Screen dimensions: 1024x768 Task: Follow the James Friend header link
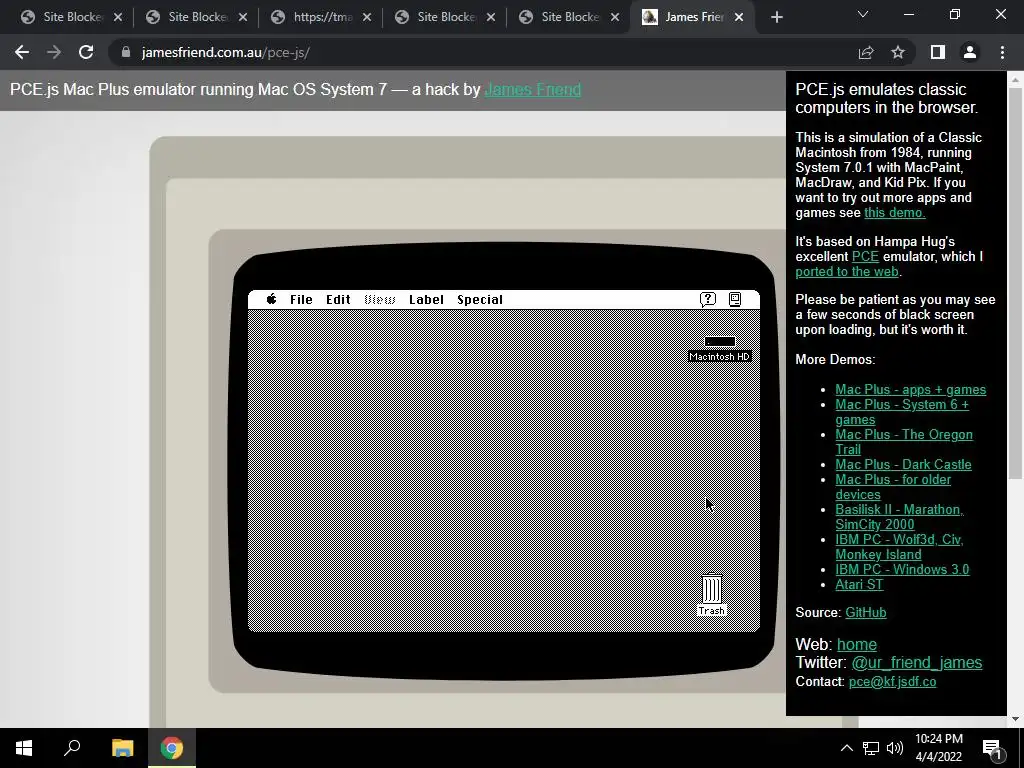click(533, 89)
